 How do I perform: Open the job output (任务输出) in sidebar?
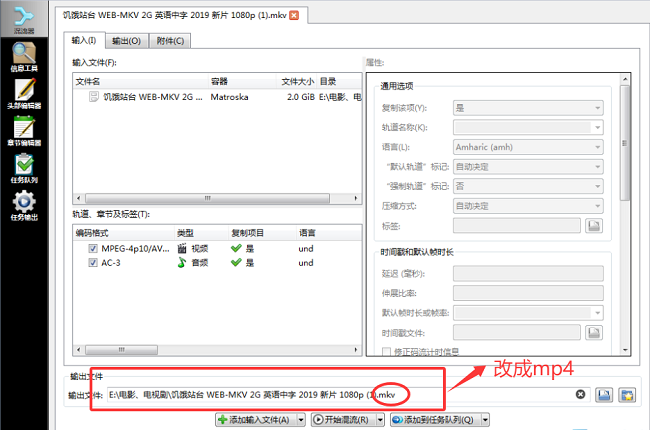point(24,206)
